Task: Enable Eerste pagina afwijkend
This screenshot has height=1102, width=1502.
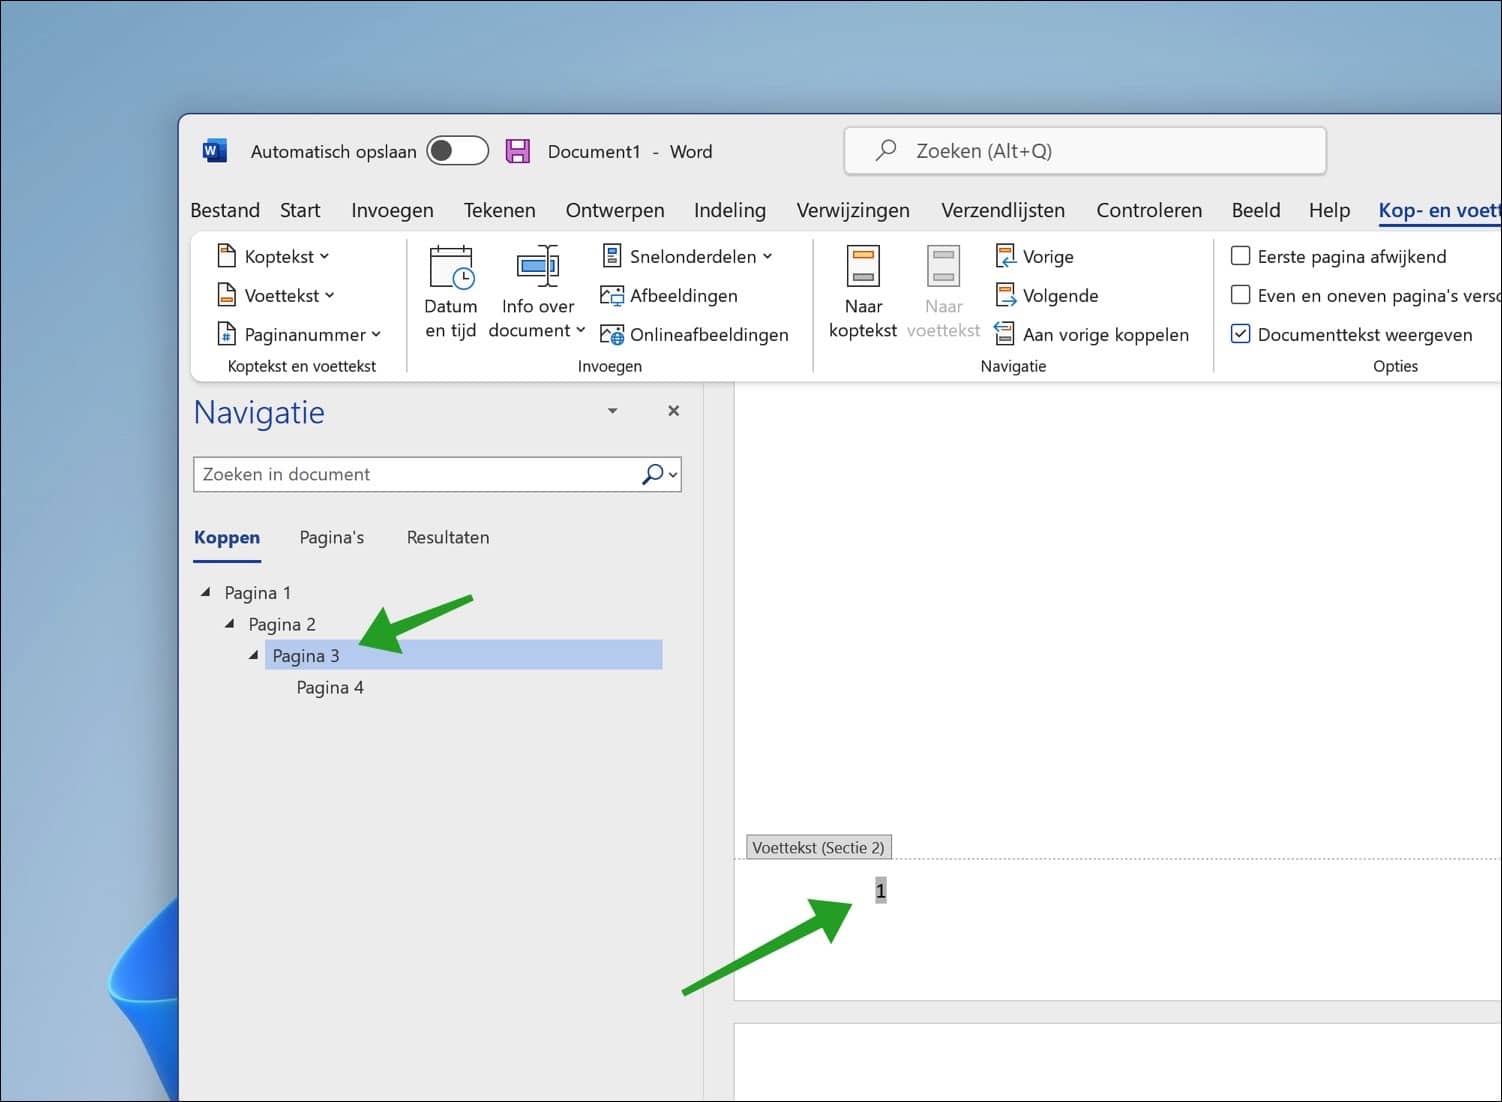Action: point(1240,256)
